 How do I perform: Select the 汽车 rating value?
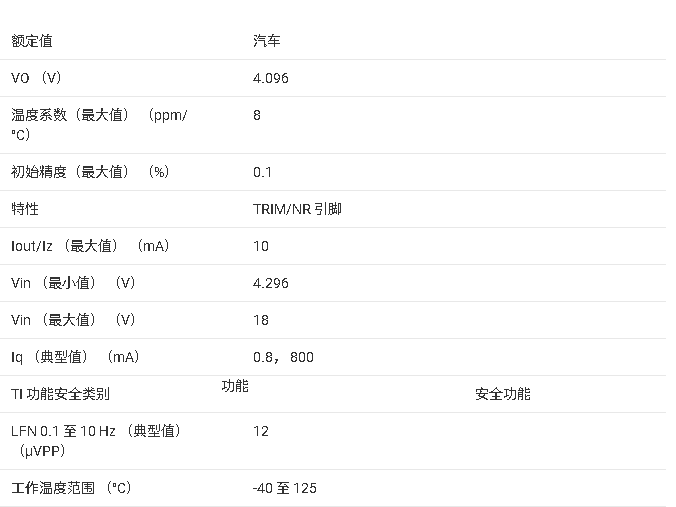pos(267,41)
